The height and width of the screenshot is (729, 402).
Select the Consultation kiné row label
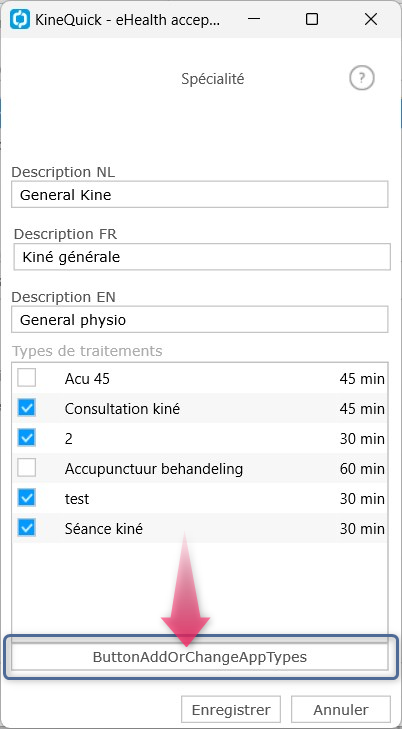(122, 409)
